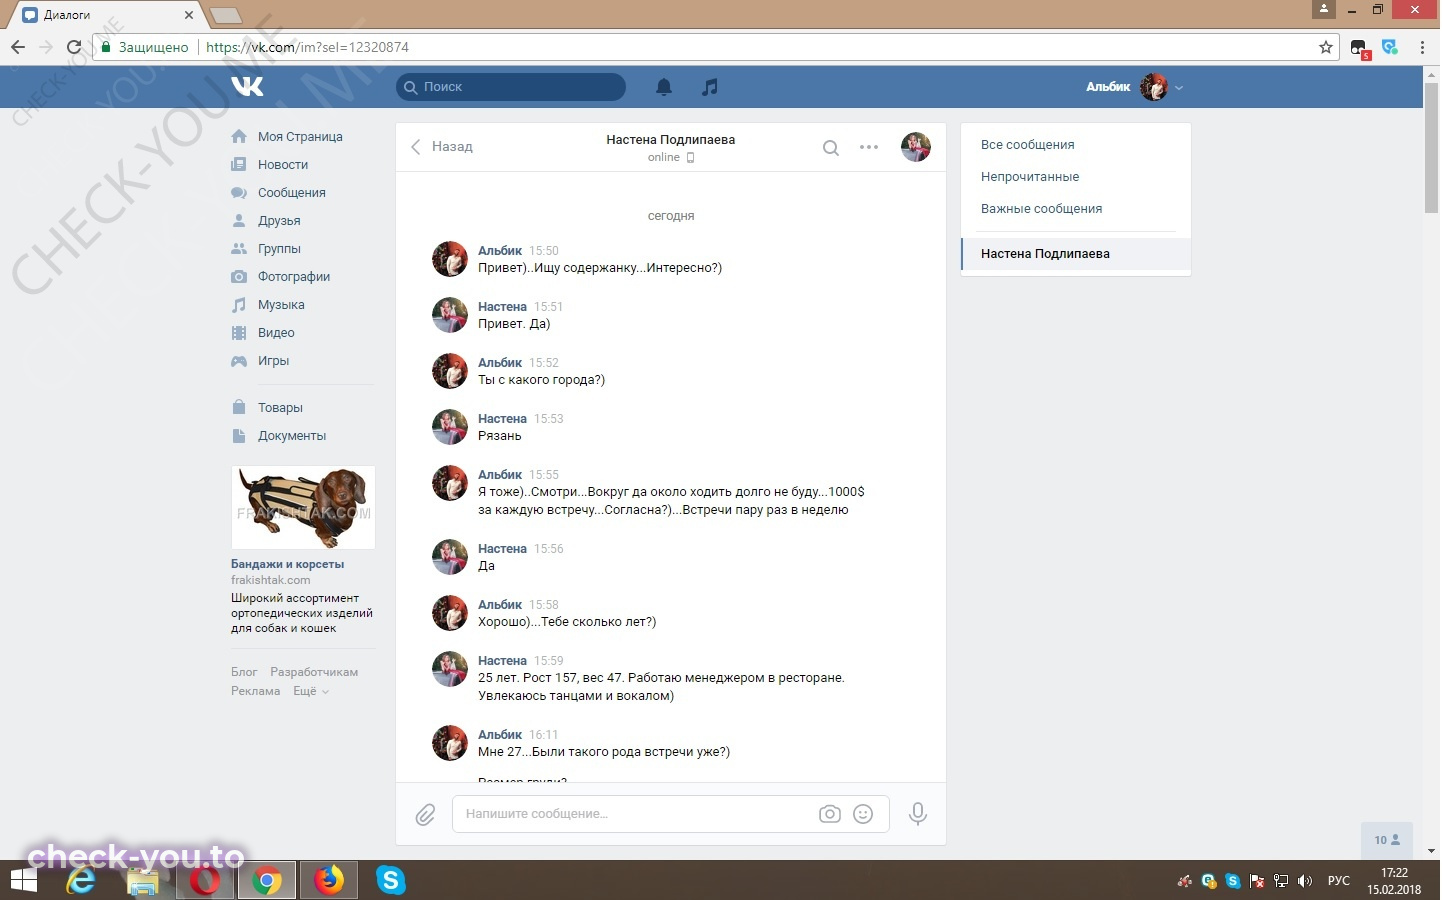Viewport: 1442px width, 900px height.
Task: Go back with the Назад button
Action: coord(441,147)
